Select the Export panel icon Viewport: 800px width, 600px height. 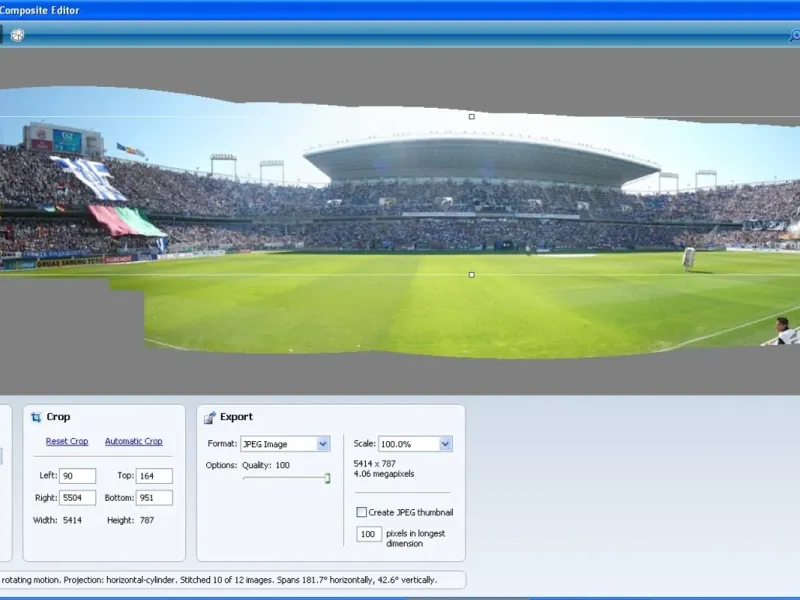click(210, 417)
